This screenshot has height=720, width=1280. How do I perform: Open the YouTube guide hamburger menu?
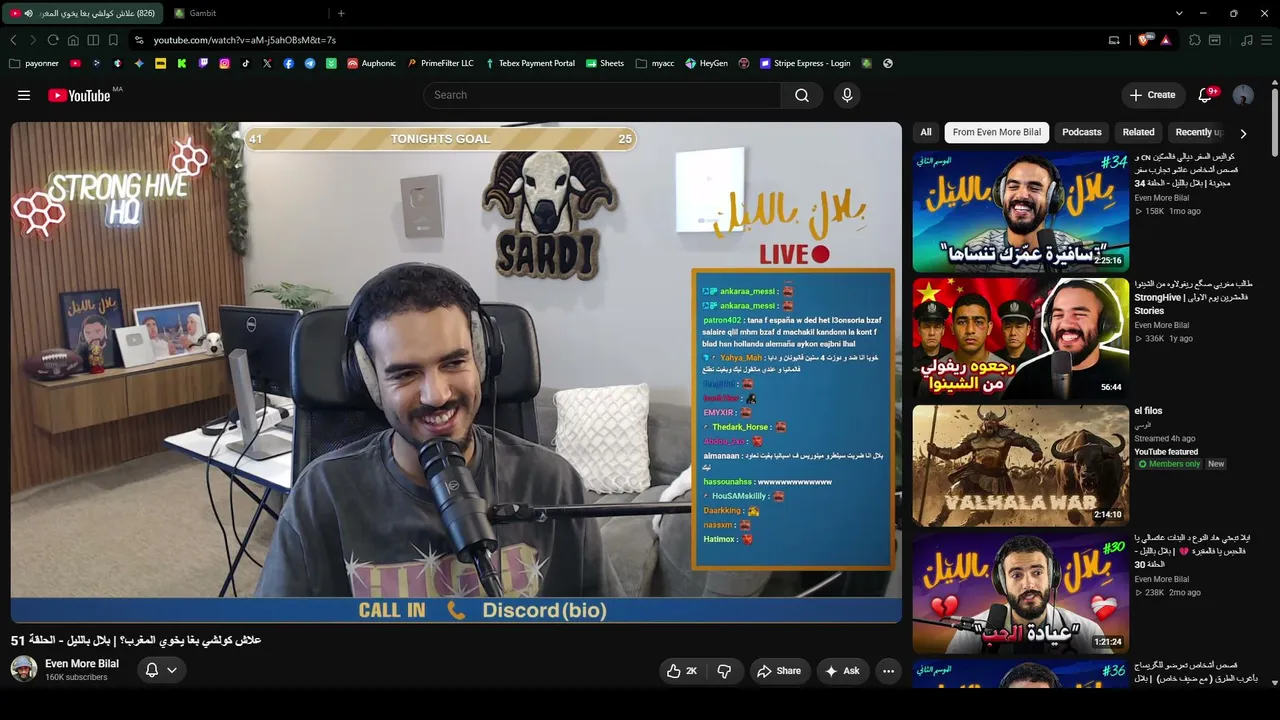pyautogui.click(x=24, y=95)
